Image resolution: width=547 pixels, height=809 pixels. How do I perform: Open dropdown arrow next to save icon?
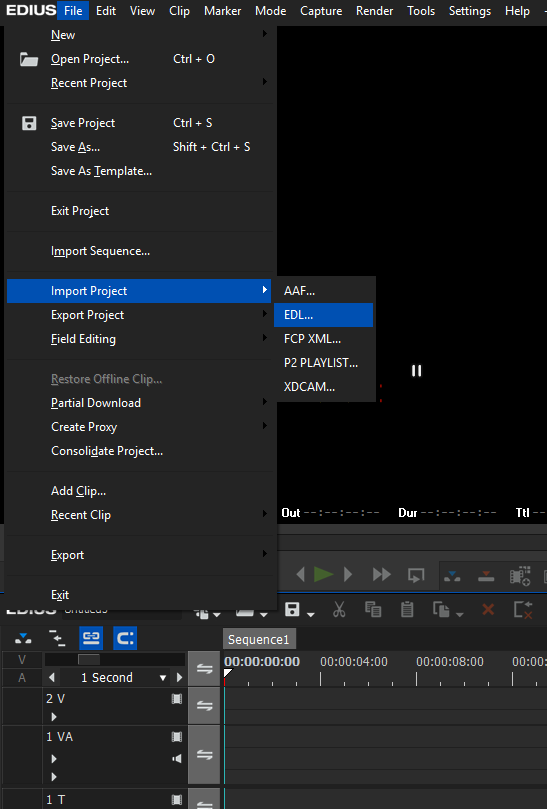tap(311, 614)
